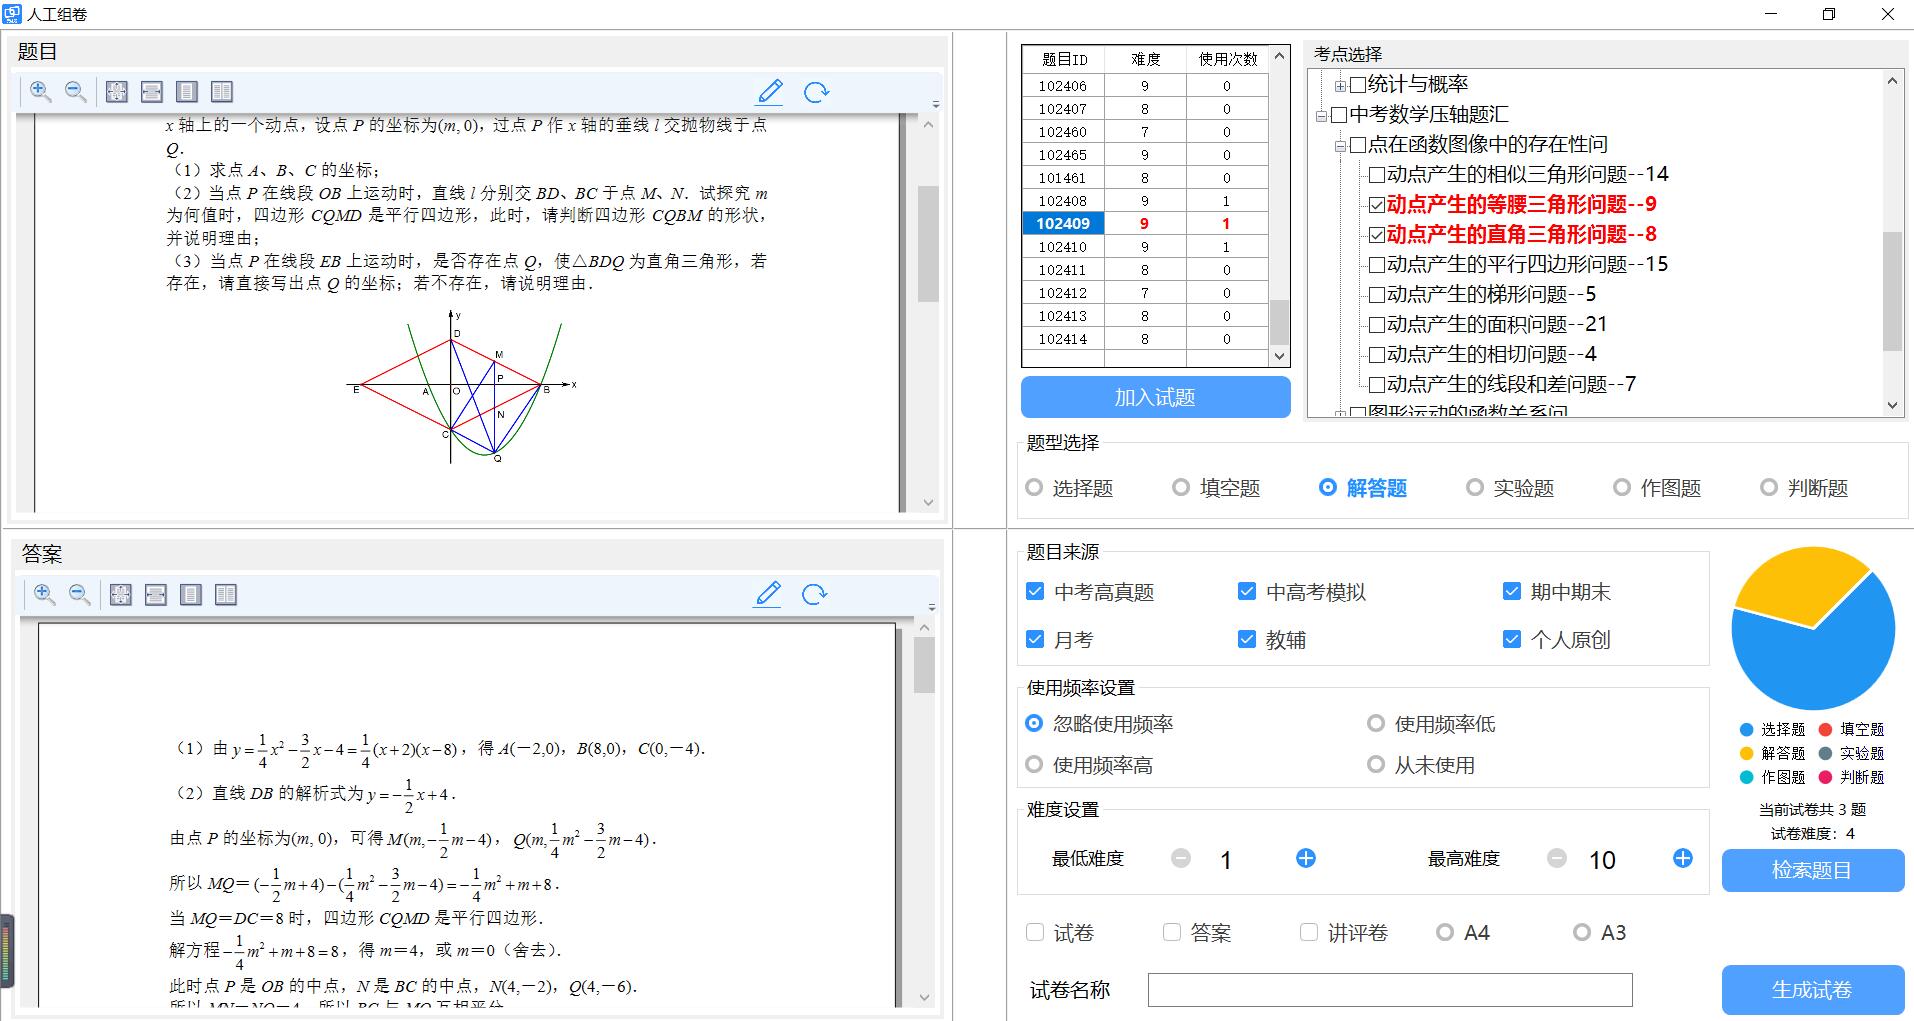Image resolution: width=1914 pixels, height=1021 pixels.
Task: Select two-page view in the question panel
Action: pos(222,91)
